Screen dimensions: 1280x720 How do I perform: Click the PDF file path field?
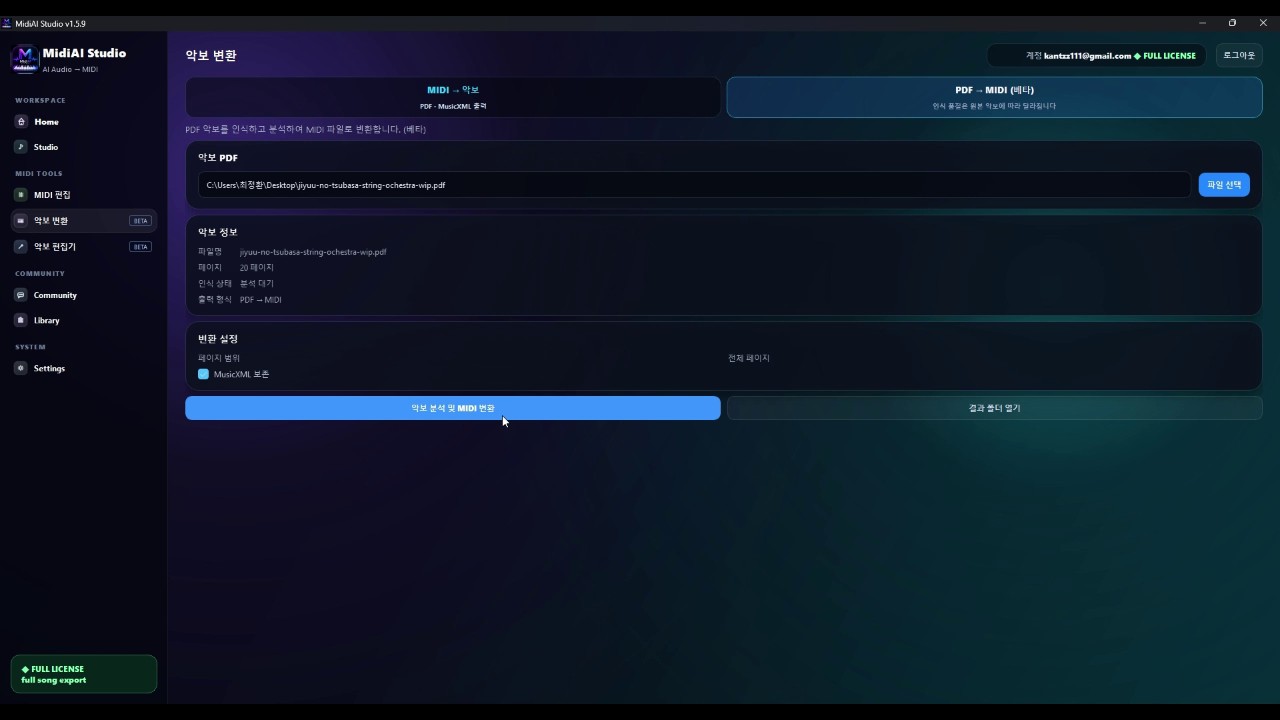(x=694, y=185)
